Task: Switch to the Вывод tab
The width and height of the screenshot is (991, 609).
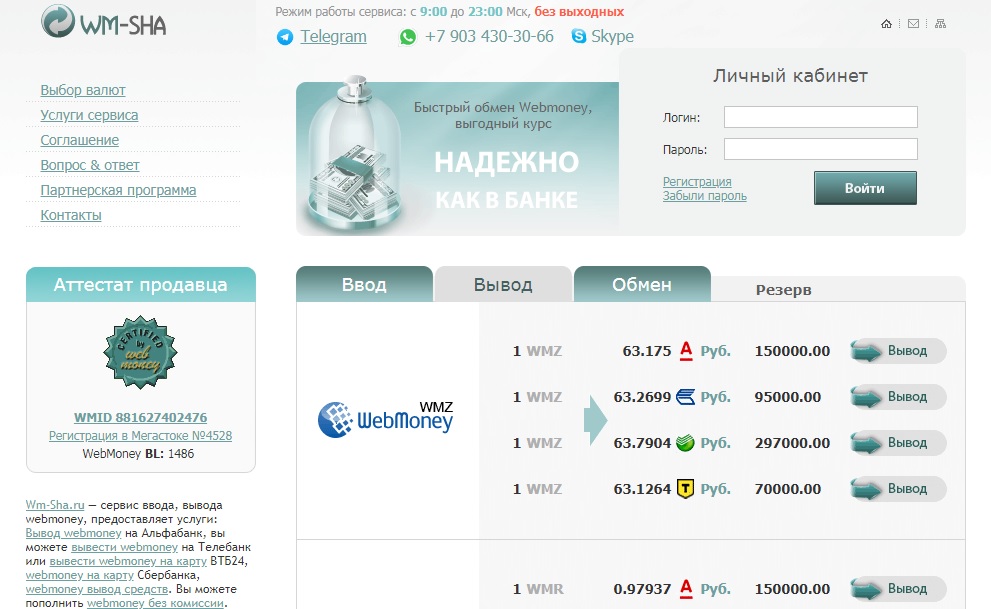Action: pos(503,284)
